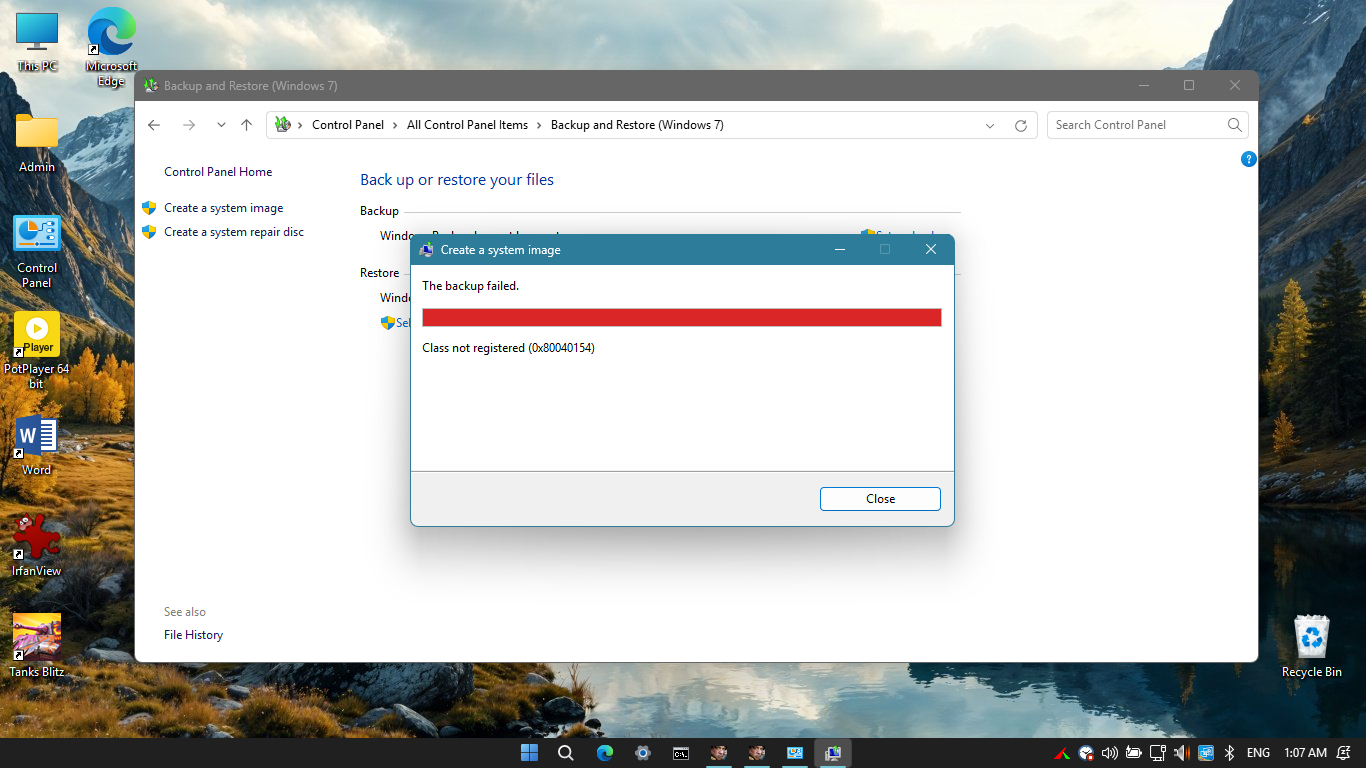Open Microsoft Edge from the taskbar
The image size is (1366, 768).
(605, 753)
